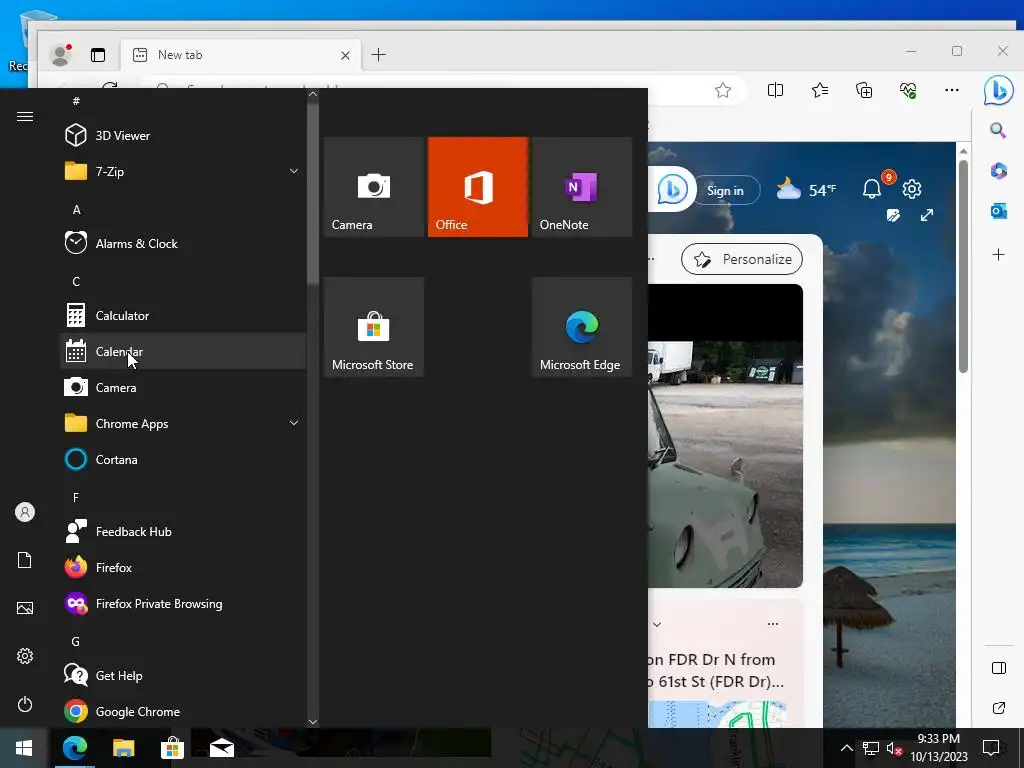Screen dimensions: 1024x768
Task: Open Settings gear in Start sidebar
Action: click(25, 656)
